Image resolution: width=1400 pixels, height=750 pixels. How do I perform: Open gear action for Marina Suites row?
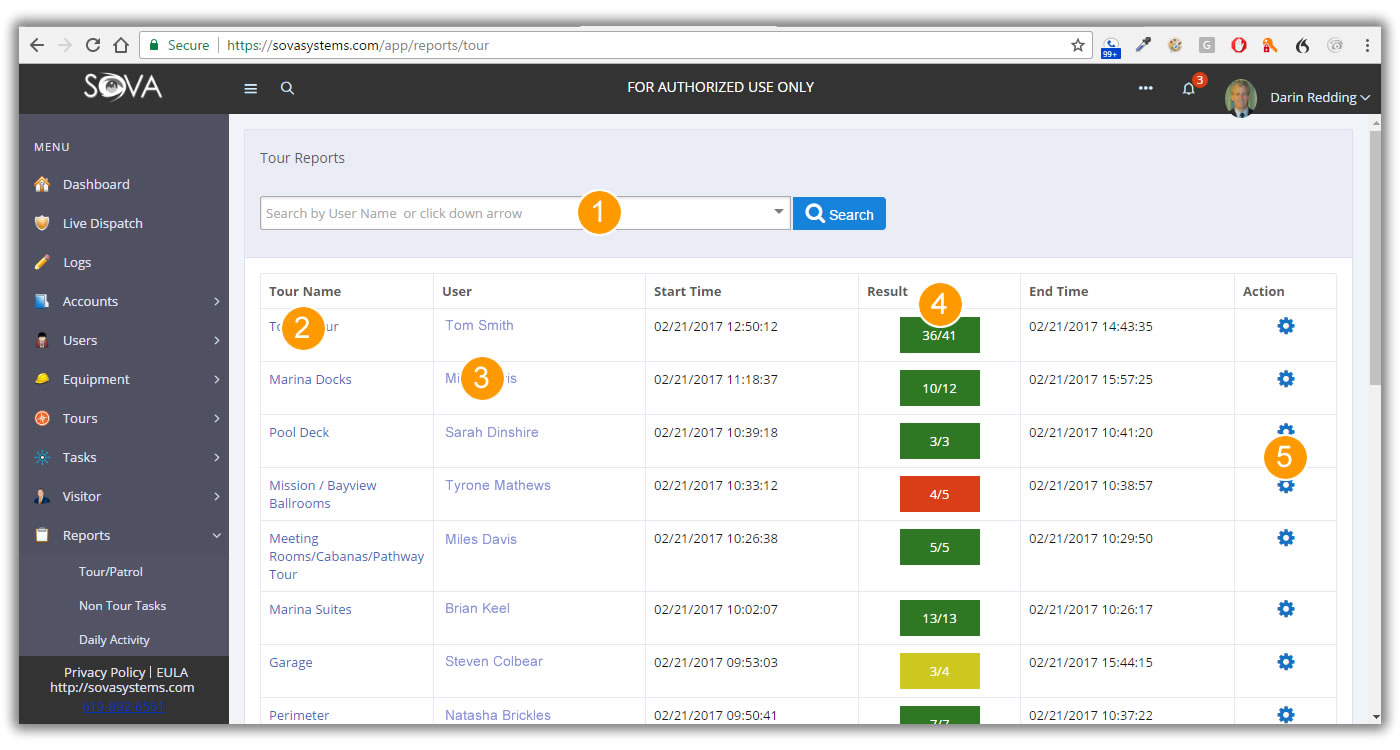coord(1286,608)
